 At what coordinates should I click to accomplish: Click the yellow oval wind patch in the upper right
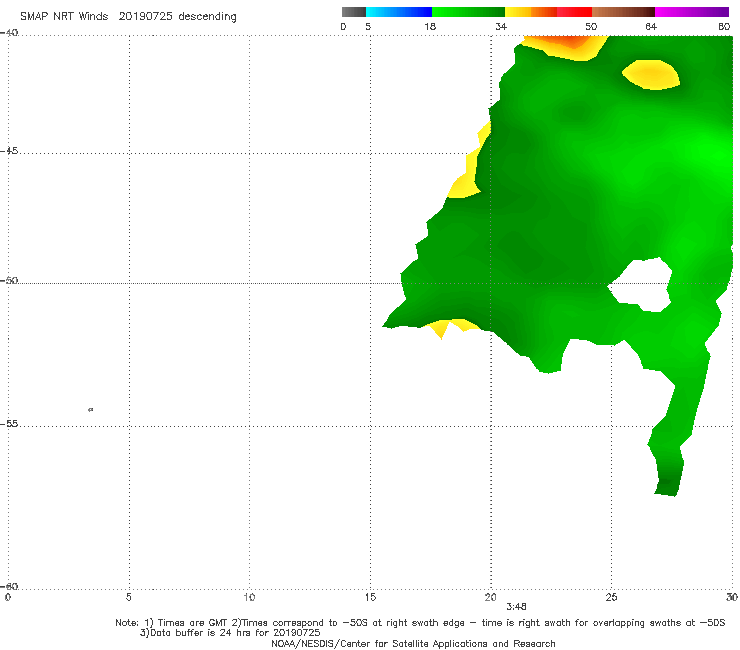click(x=651, y=75)
